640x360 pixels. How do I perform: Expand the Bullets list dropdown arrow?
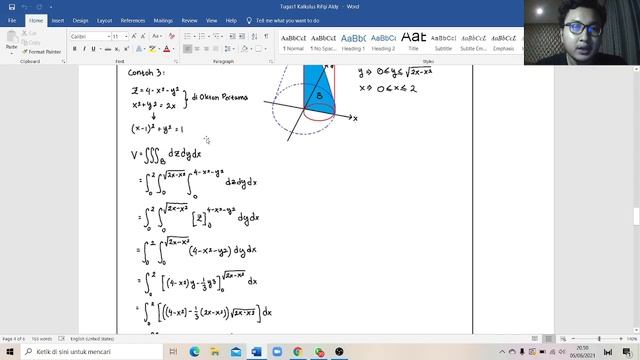click(195, 36)
